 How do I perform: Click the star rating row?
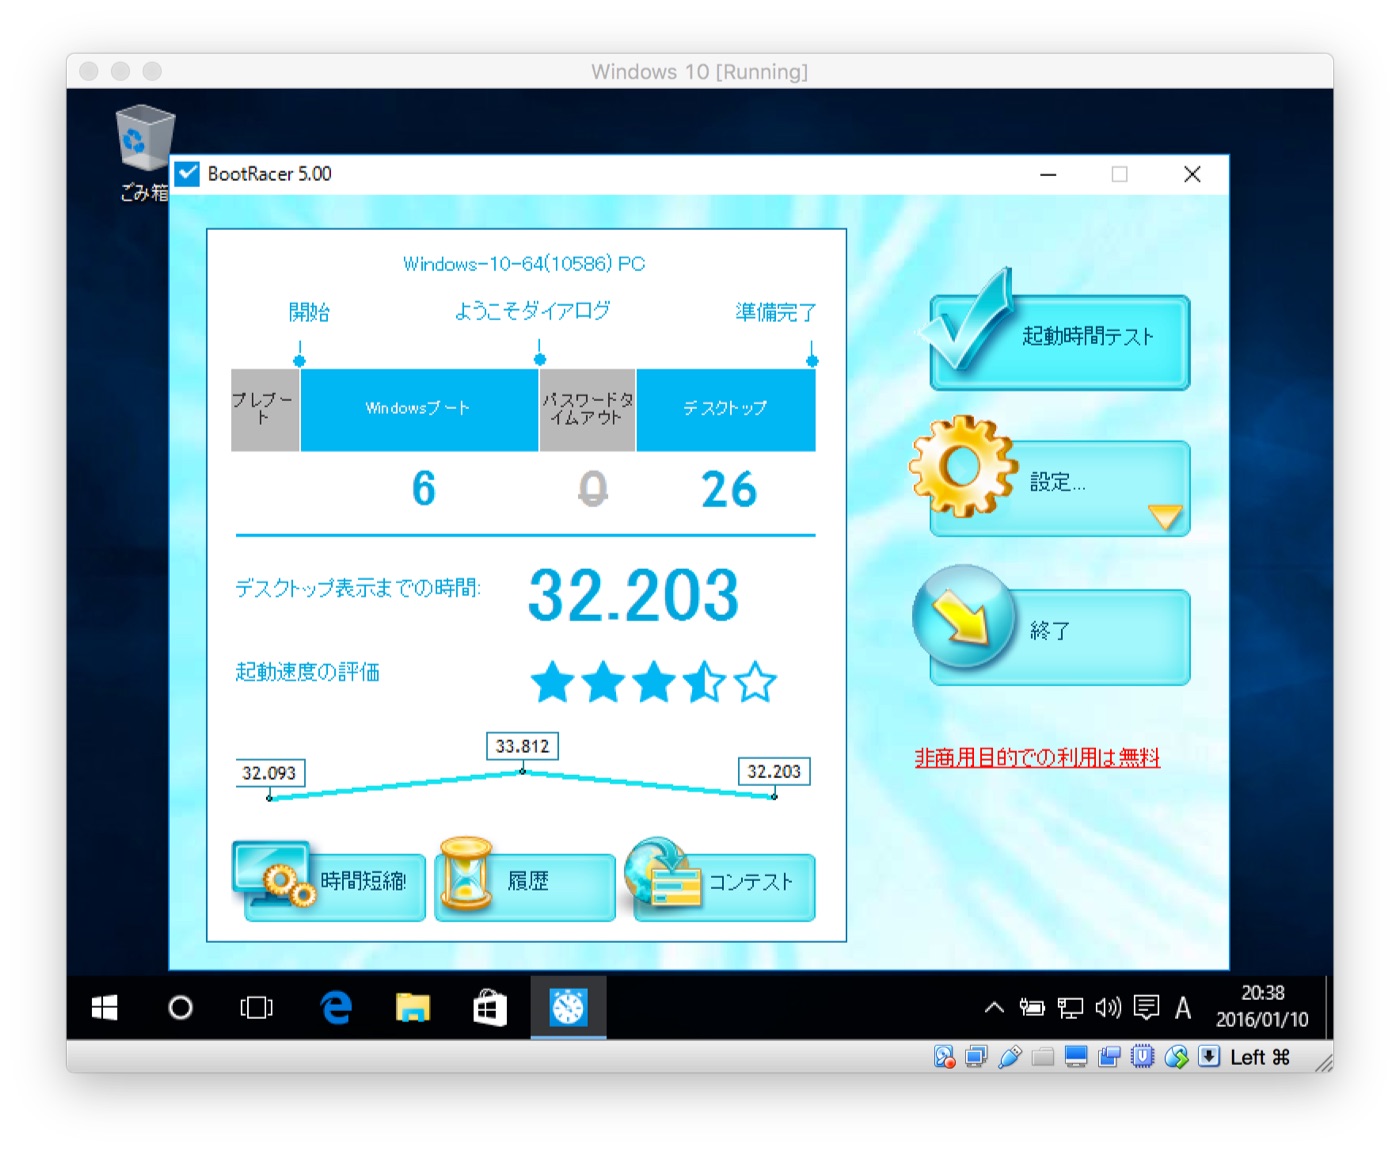point(654,682)
